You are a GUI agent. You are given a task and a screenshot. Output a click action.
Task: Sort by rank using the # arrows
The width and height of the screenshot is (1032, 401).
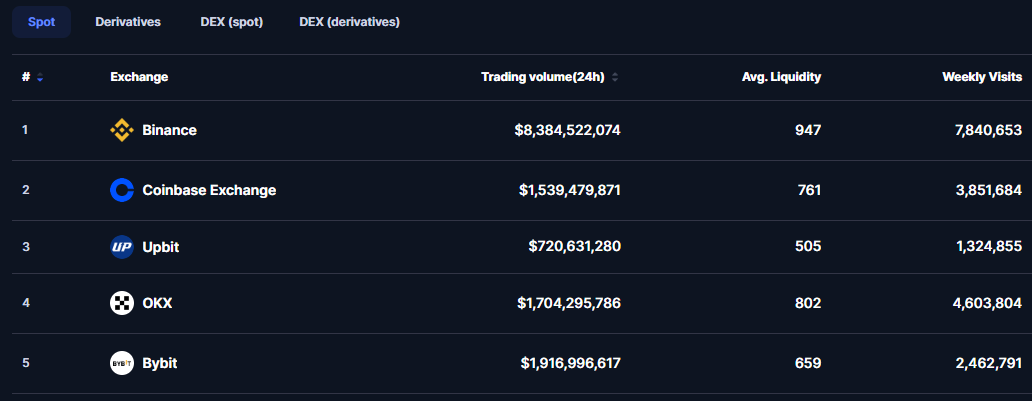pos(39,77)
